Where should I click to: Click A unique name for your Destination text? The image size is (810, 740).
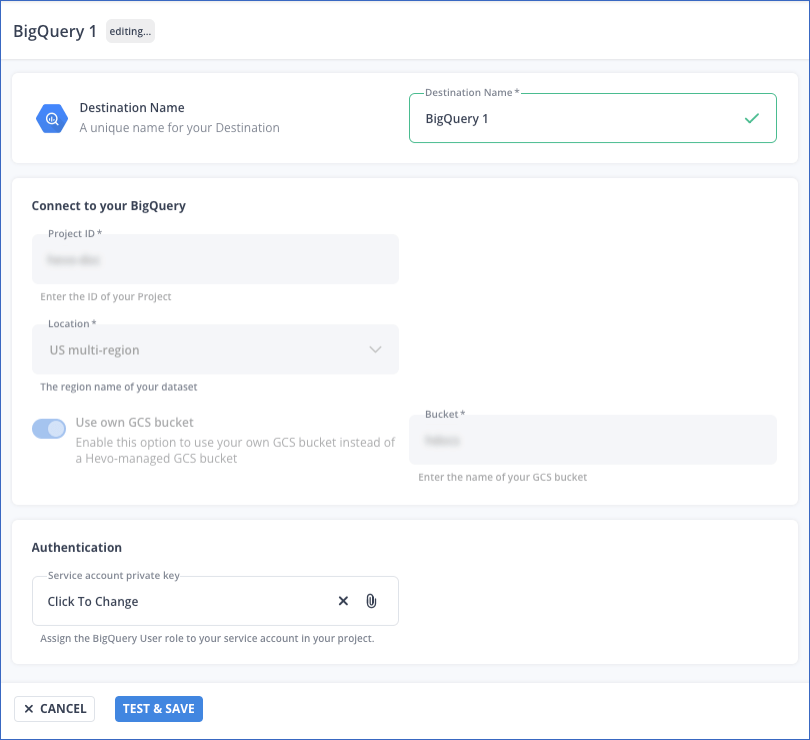click(179, 128)
